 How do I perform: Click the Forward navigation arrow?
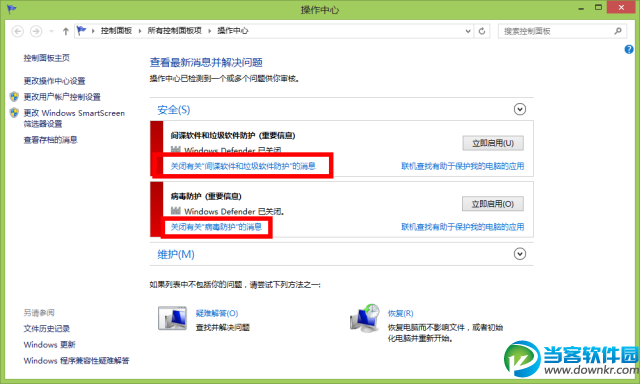coord(36,31)
